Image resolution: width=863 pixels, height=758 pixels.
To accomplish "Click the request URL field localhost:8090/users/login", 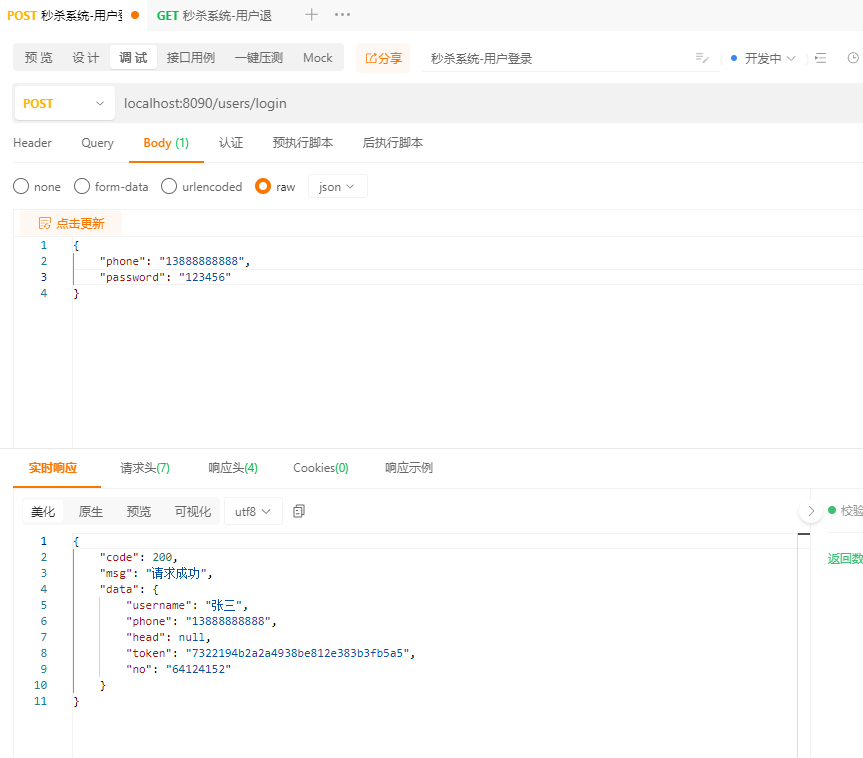I will point(205,103).
